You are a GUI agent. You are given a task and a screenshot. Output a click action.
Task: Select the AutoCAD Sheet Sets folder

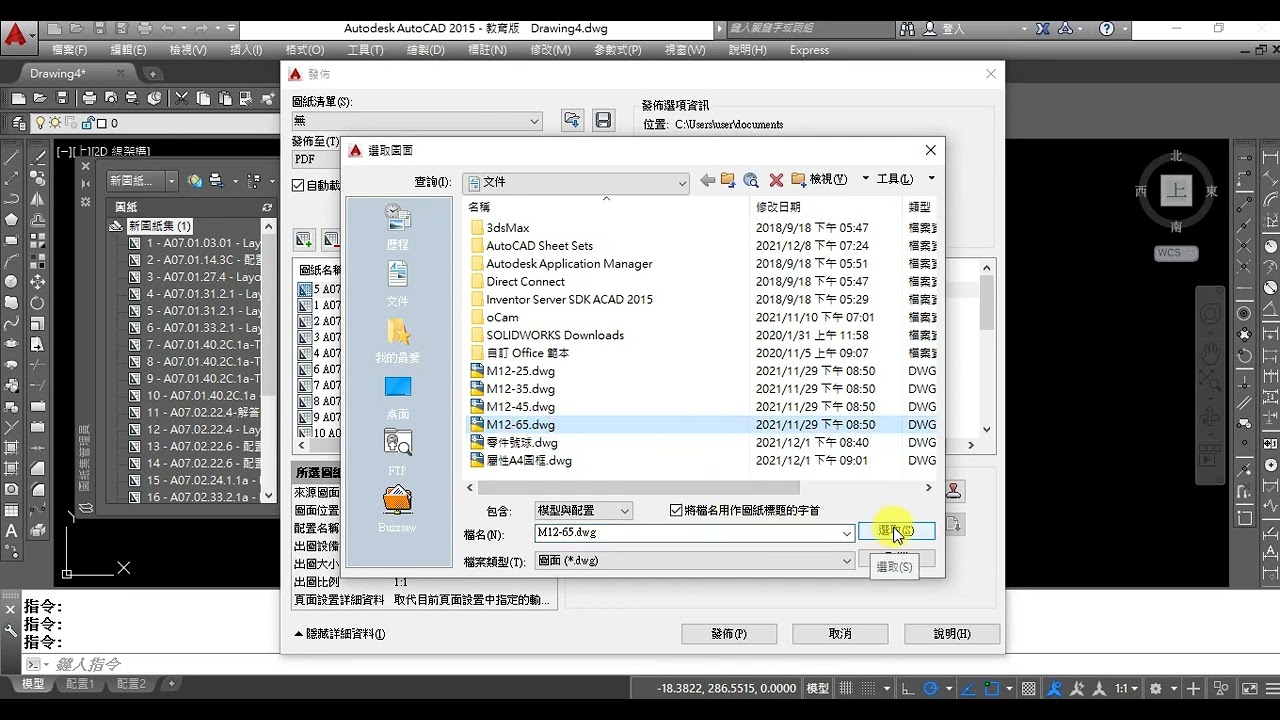click(539, 246)
